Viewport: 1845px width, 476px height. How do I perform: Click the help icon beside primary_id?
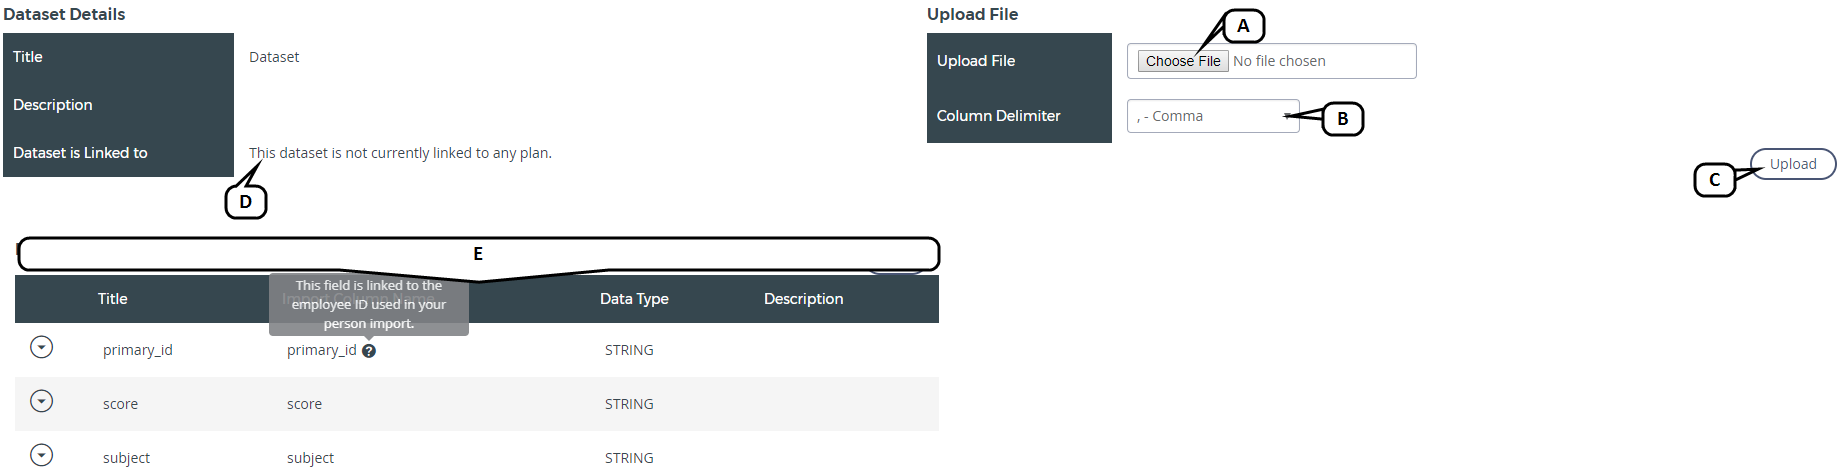click(x=369, y=351)
